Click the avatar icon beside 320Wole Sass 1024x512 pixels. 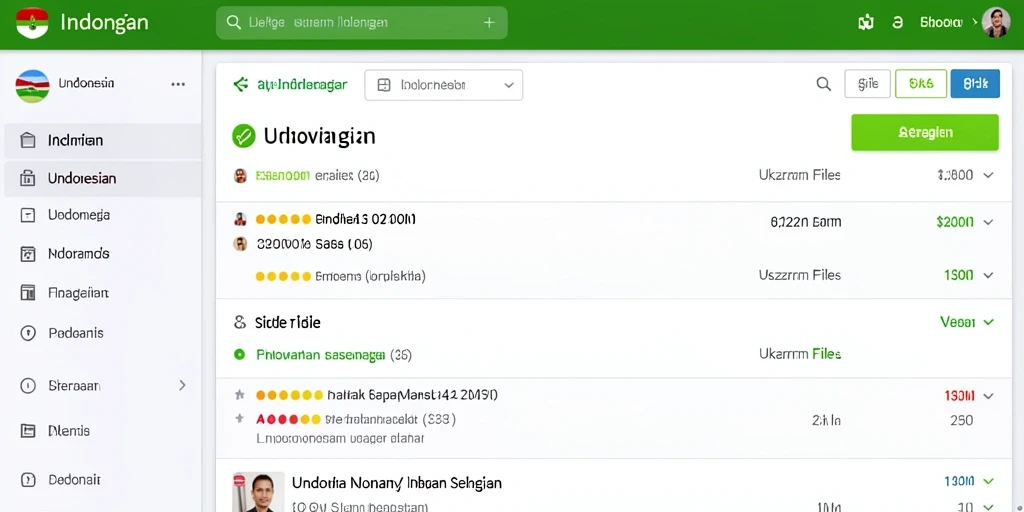(x=240, y=244)
